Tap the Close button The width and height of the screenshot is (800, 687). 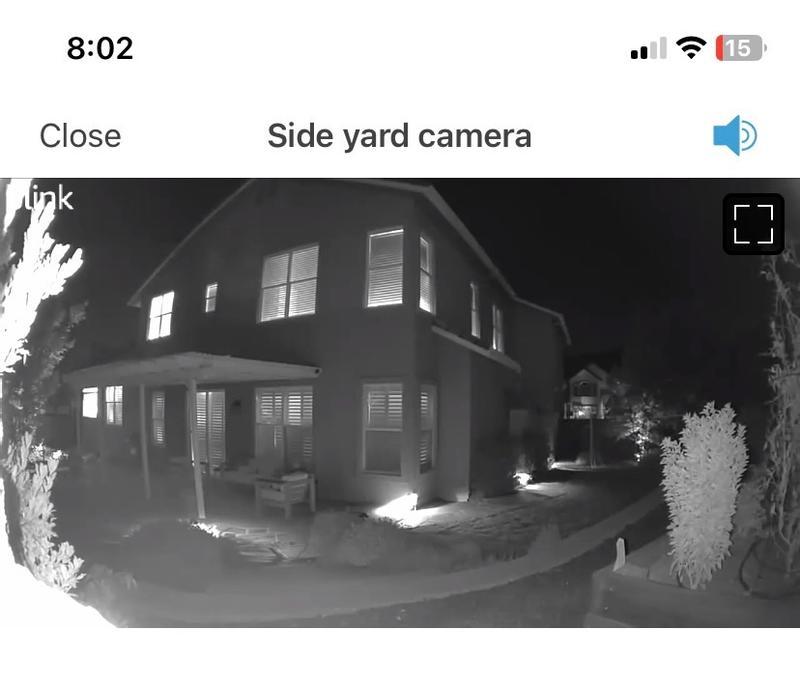coord(80,136)
